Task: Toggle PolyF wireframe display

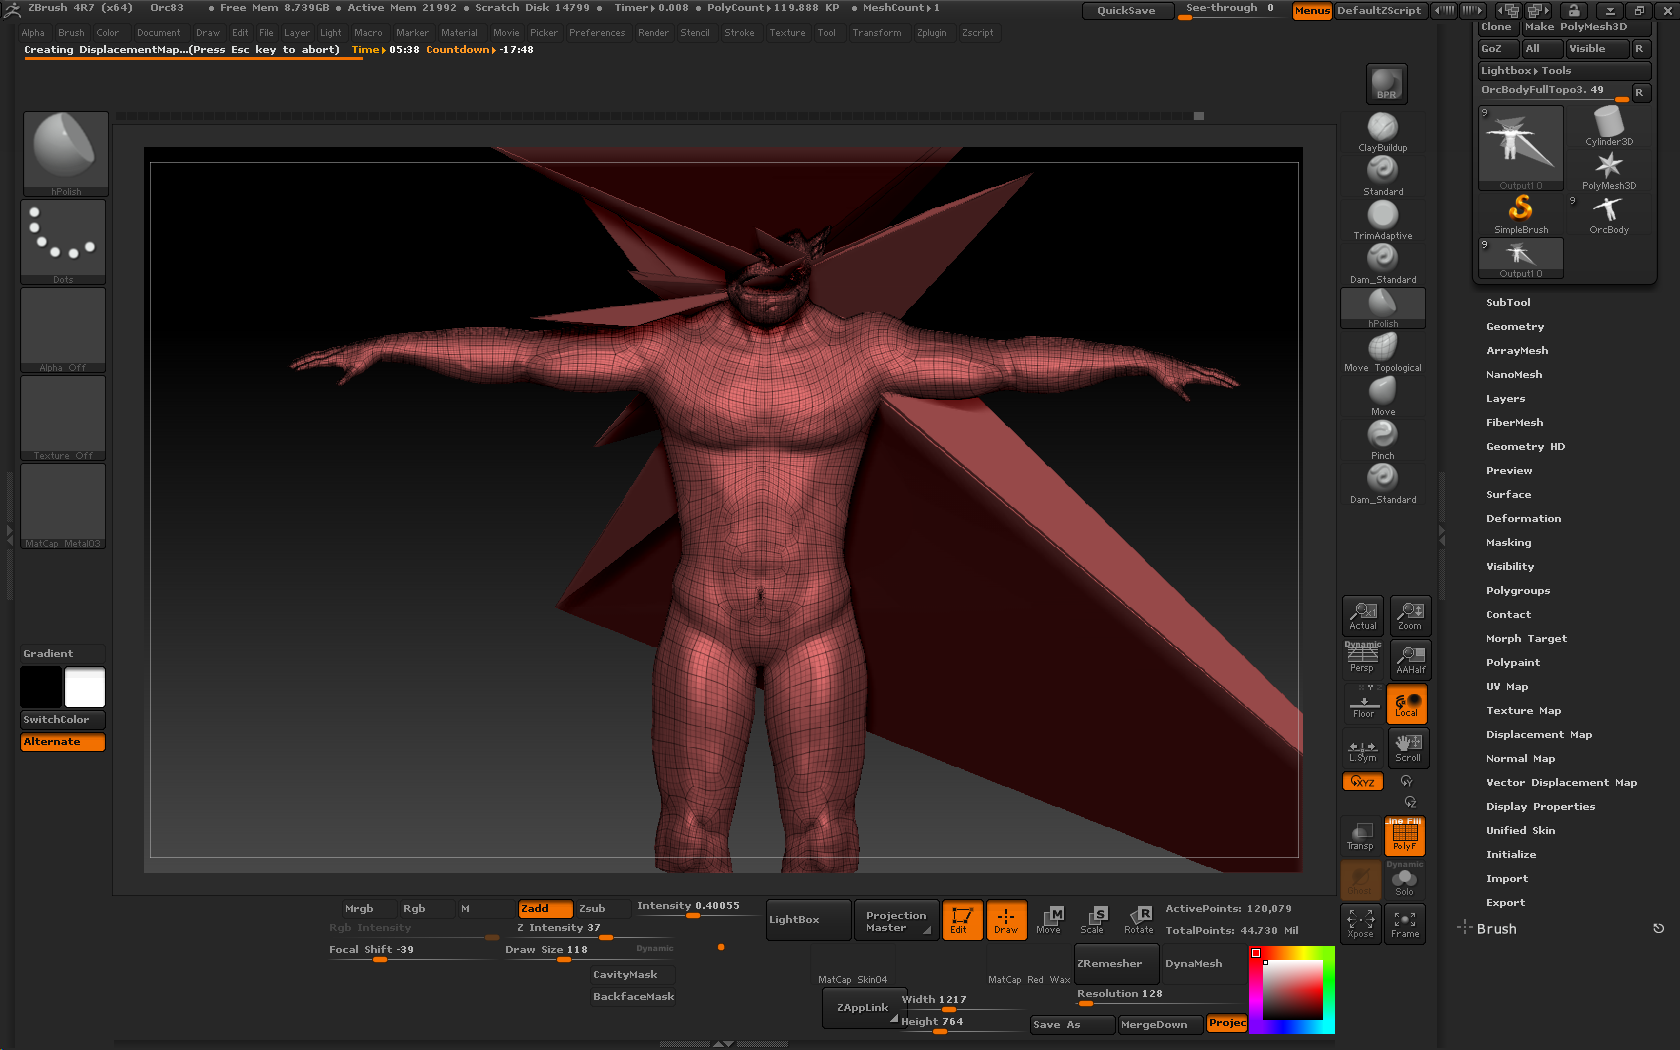Action: tap(1405, 836)
